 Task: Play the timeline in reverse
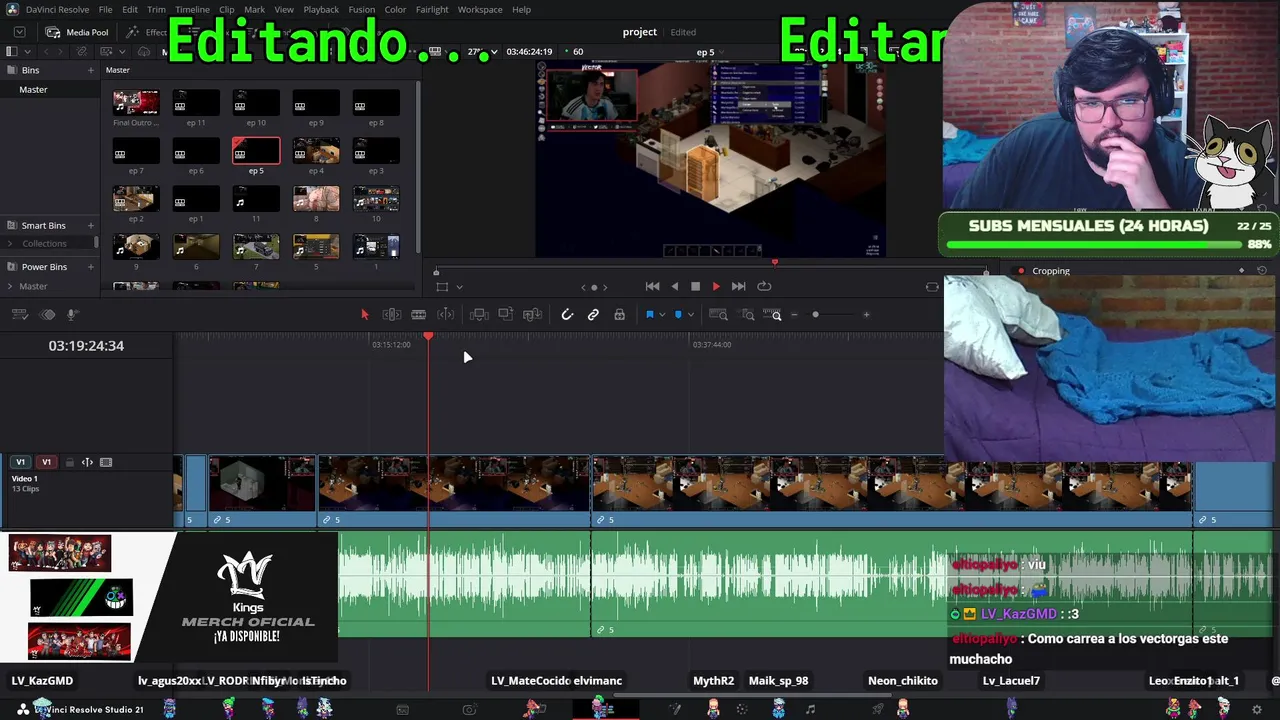[x=674, y=286]
